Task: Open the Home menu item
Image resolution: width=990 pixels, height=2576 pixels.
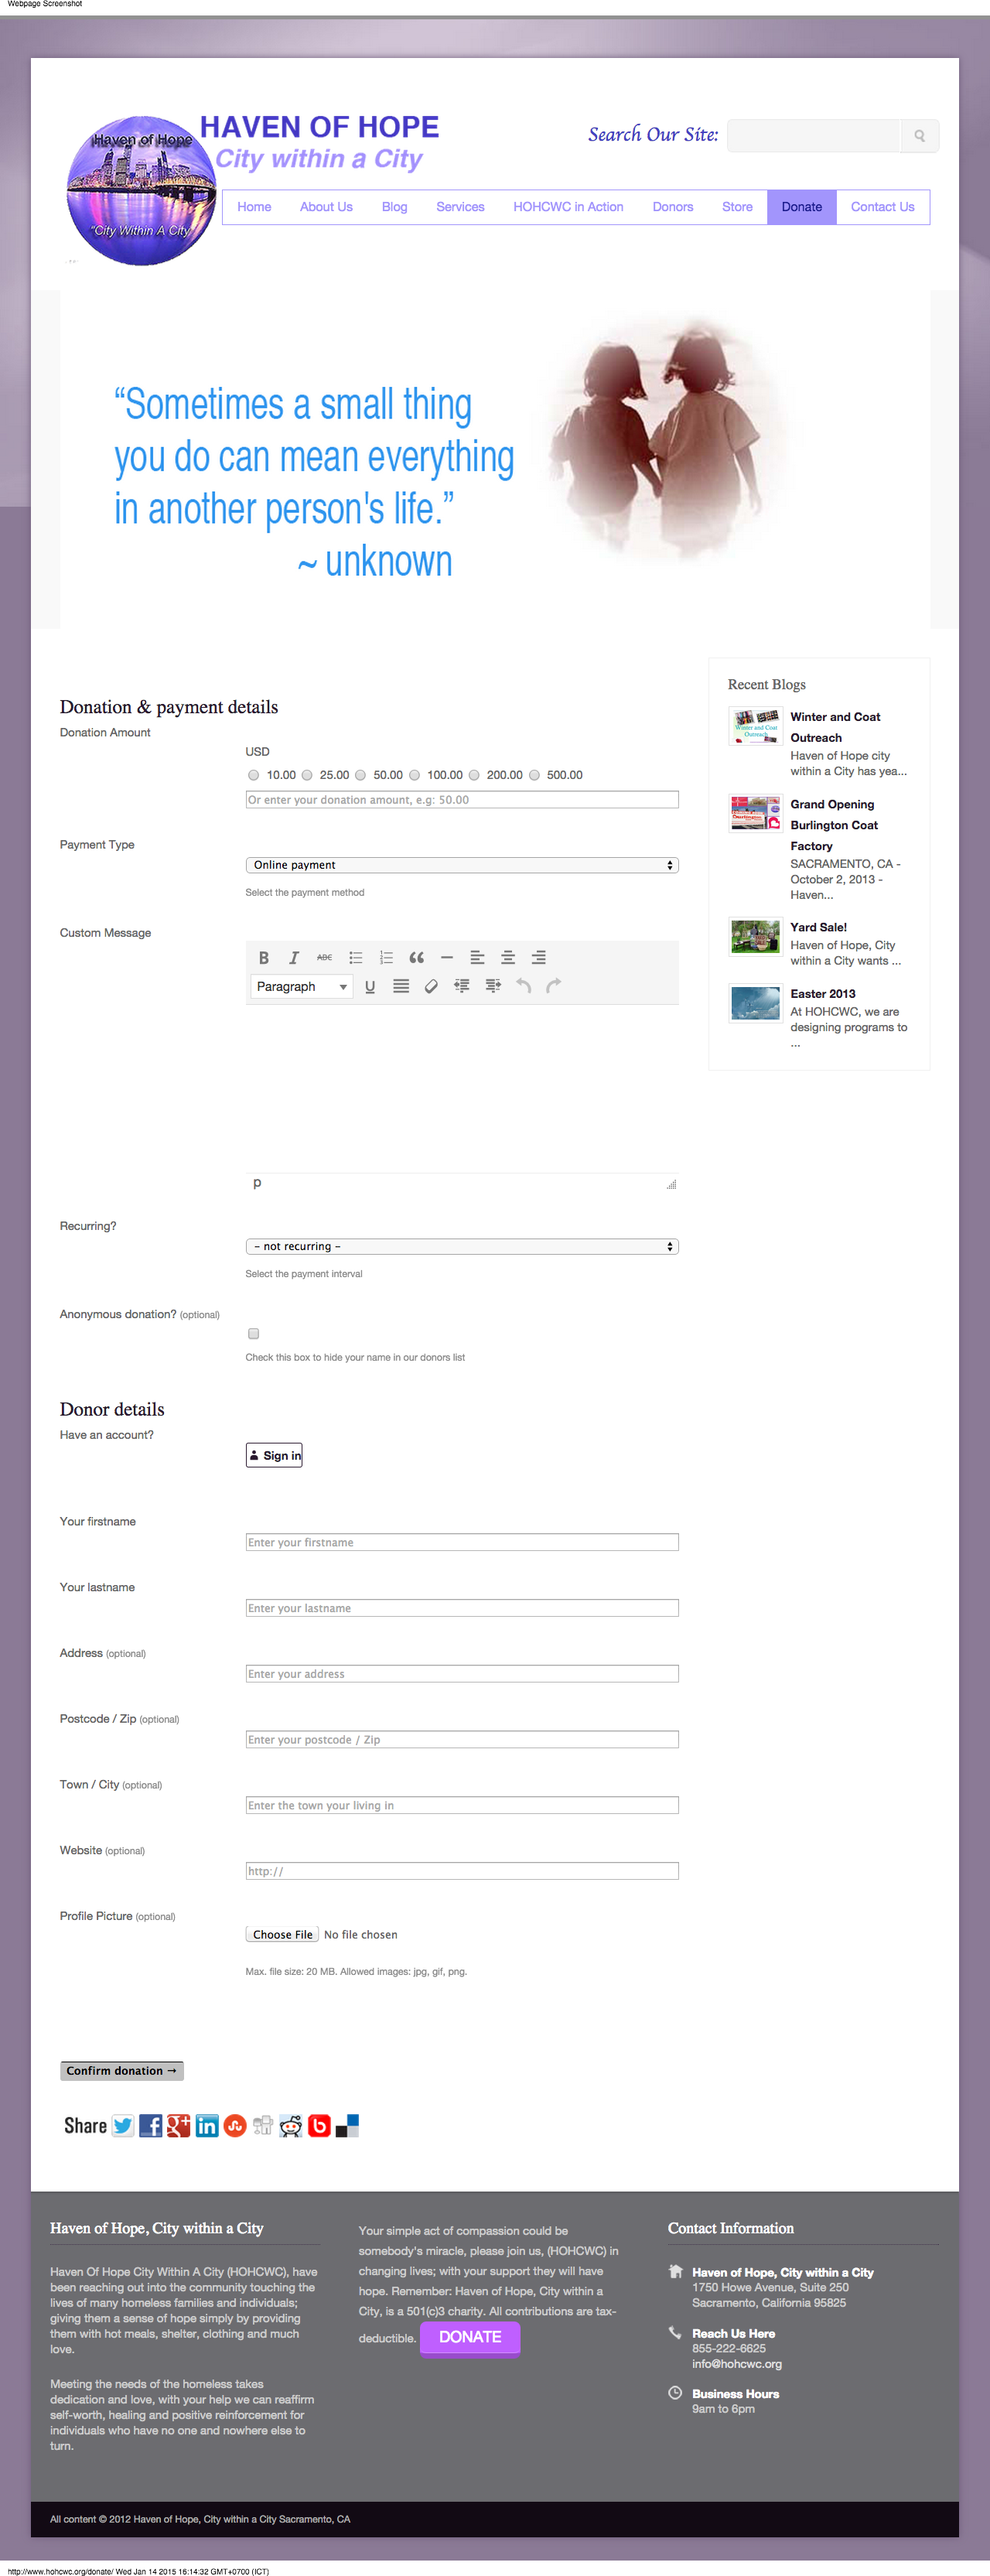Action: click(x=254, y=207)
